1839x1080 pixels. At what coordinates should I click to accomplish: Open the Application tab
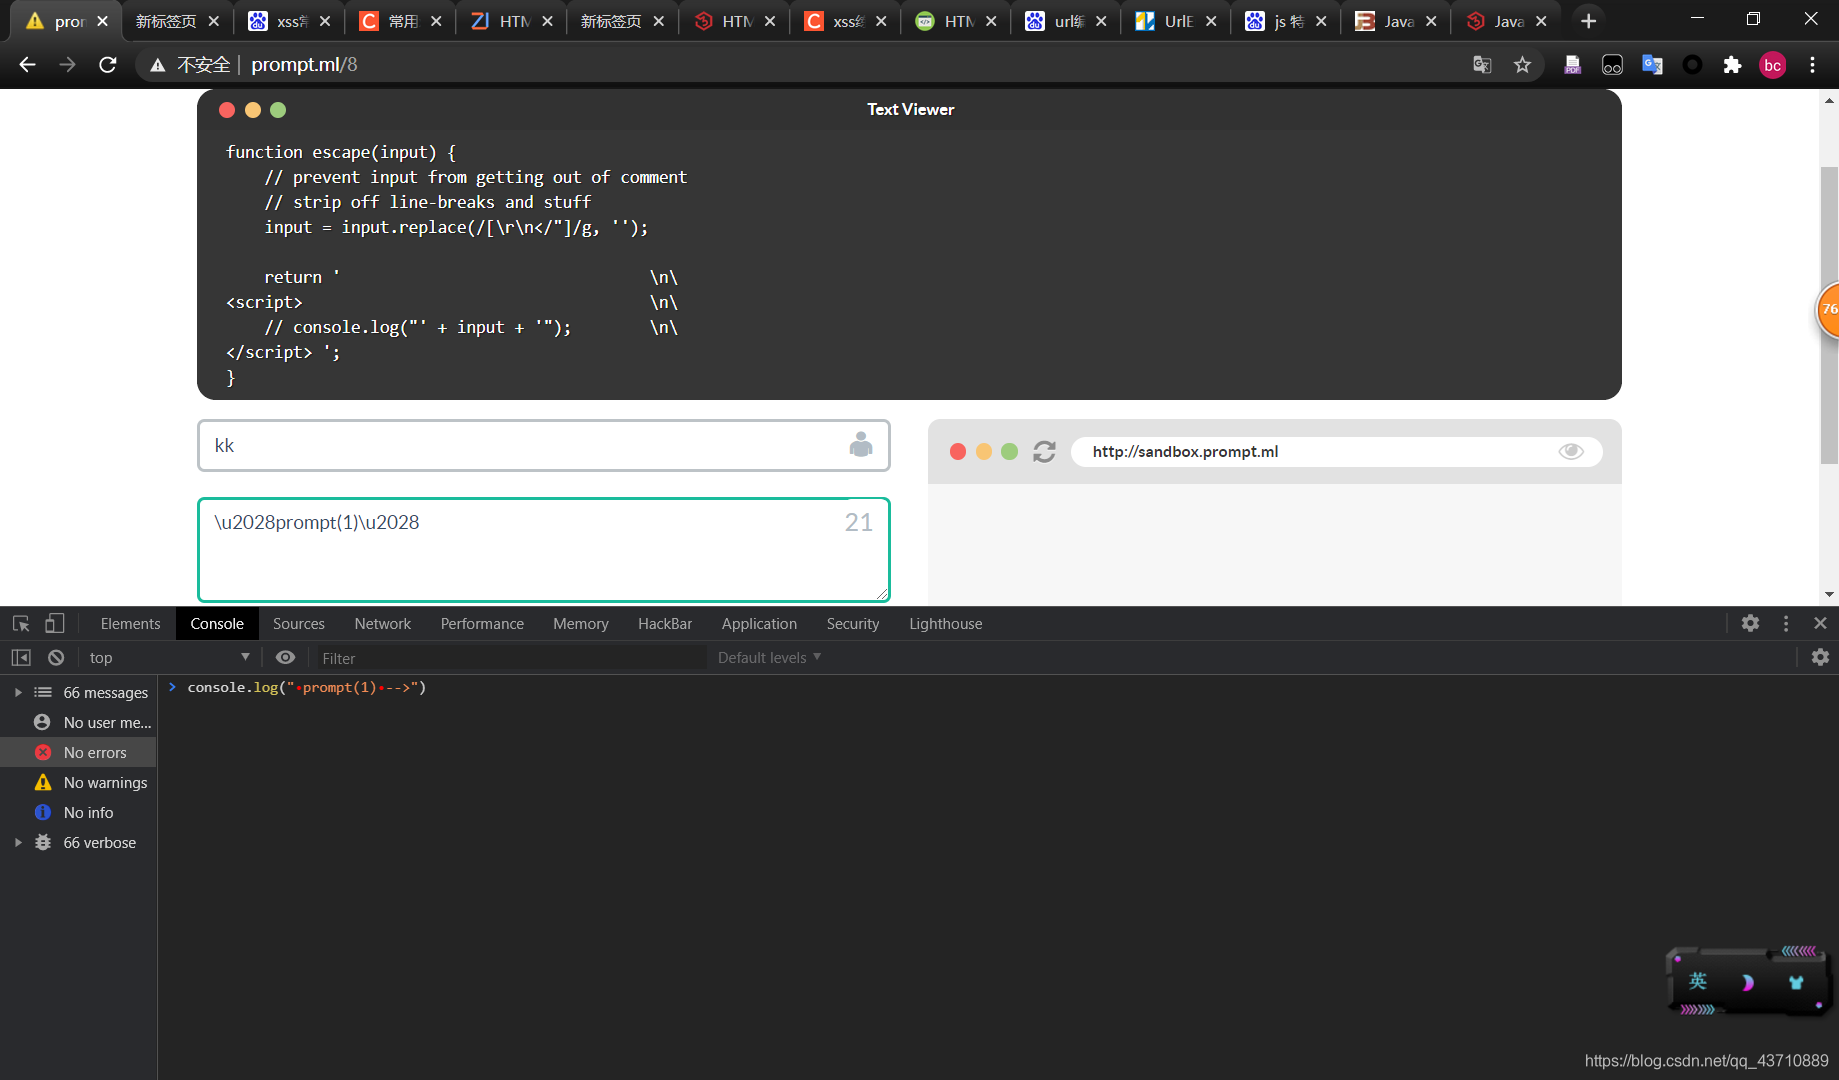[759, 623]
